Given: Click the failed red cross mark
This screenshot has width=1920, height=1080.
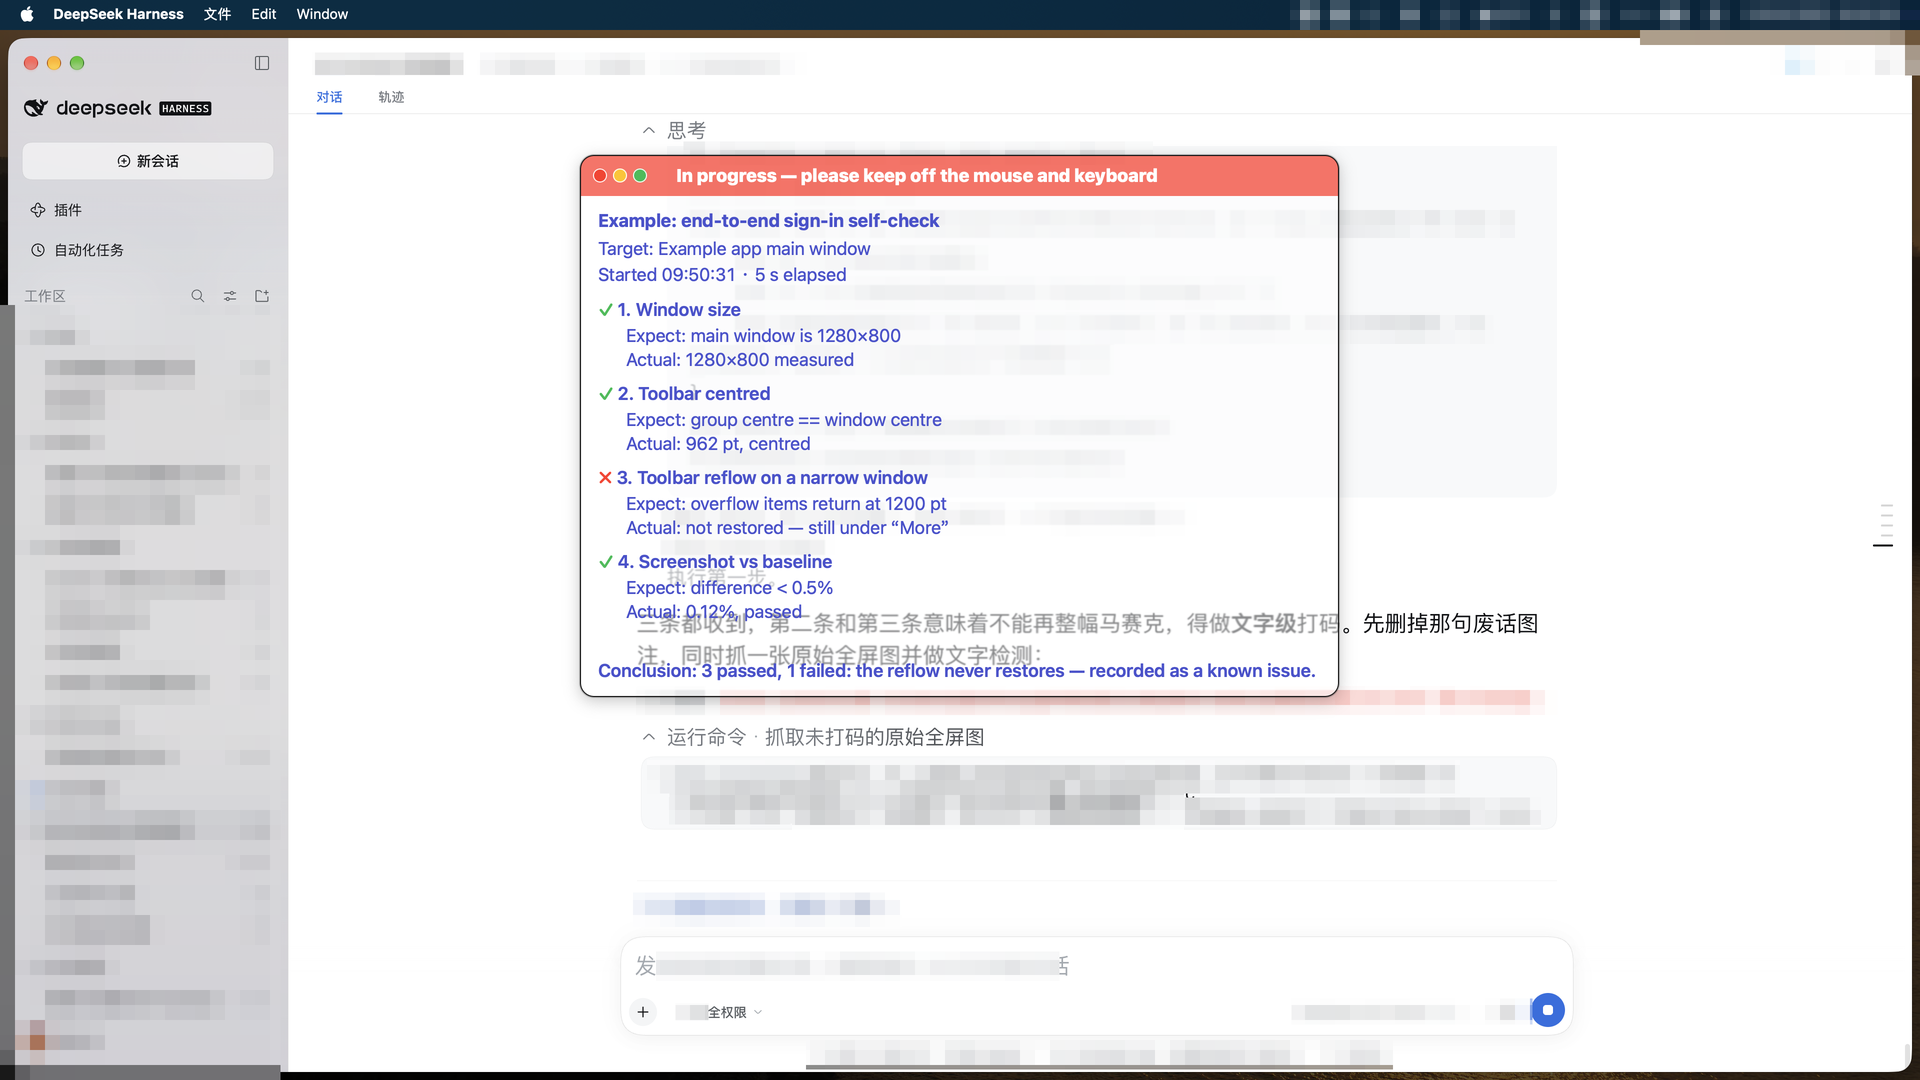Looking at the screenshot, I should (605, 478).
